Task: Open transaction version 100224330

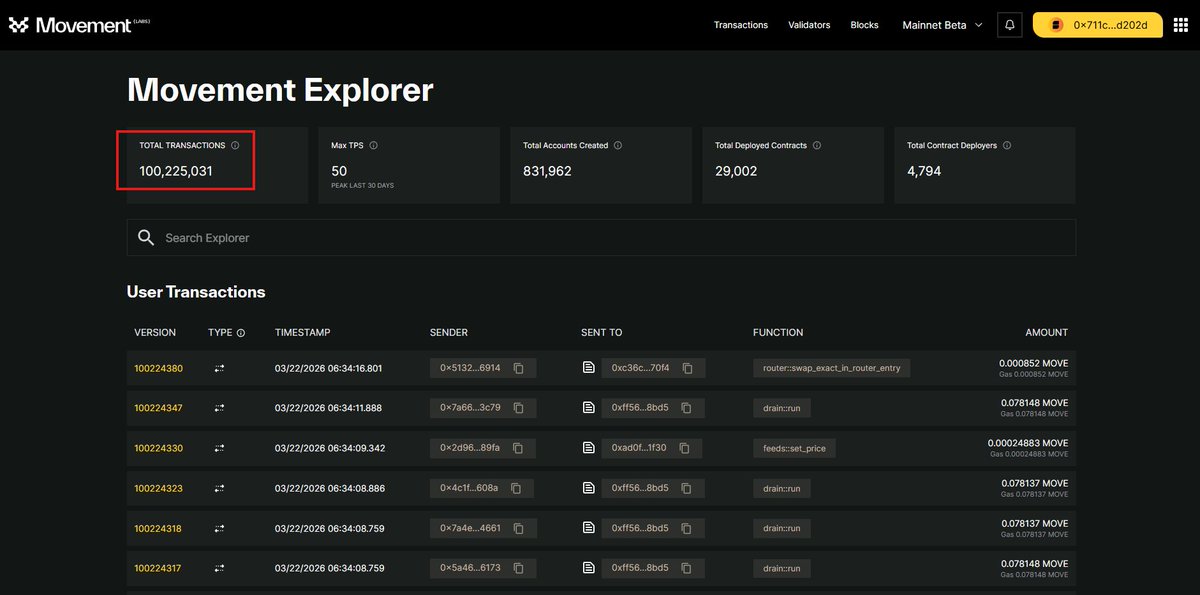Action: click(159, 448)
